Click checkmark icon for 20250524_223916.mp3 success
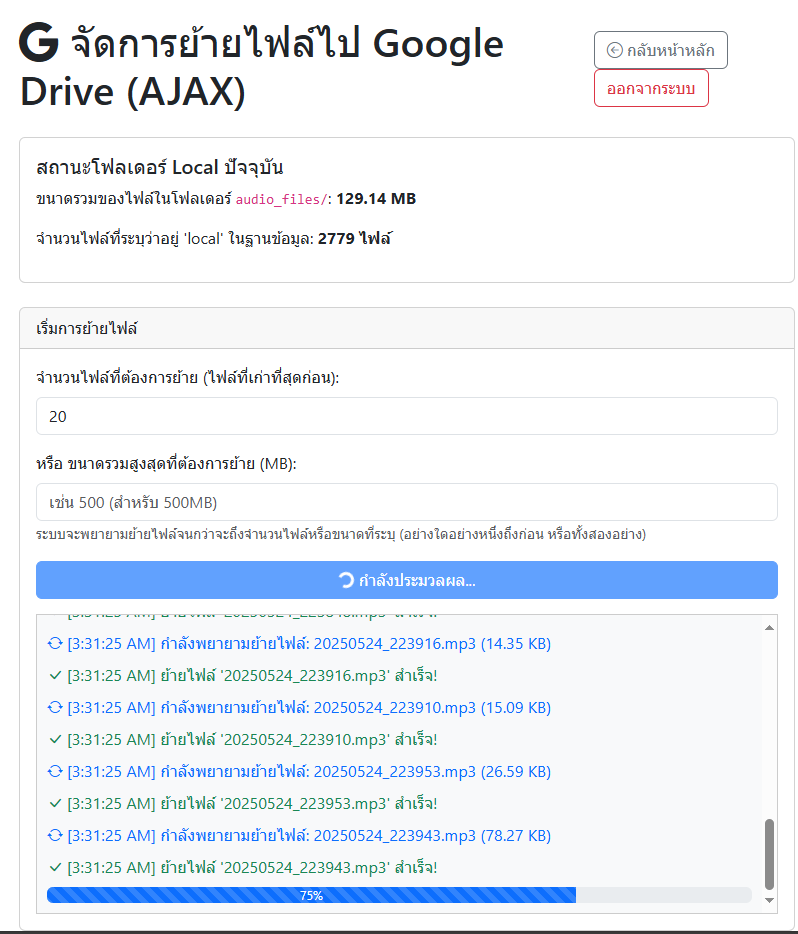The image size is (798, 934). pyautogui.click(x=55, y=676)
